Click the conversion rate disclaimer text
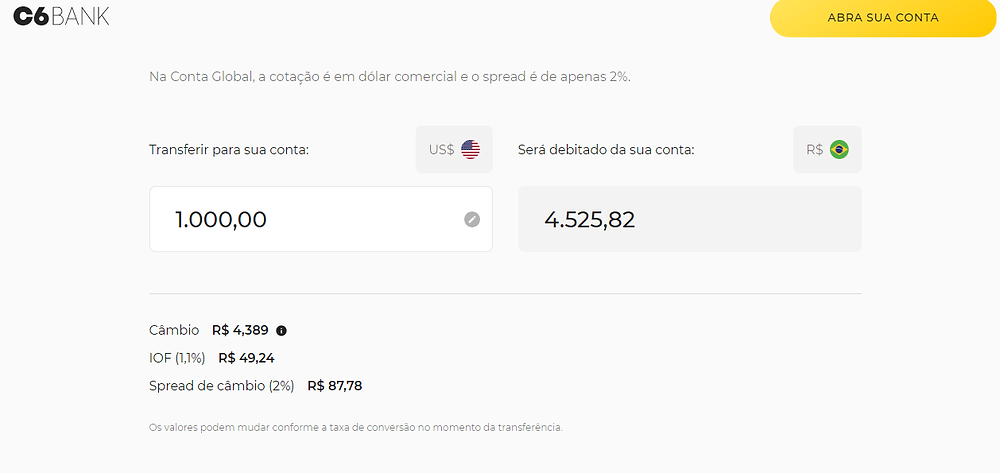Image resolution: width=1000 pixels, height=473 pixels. tap(356, 427)
